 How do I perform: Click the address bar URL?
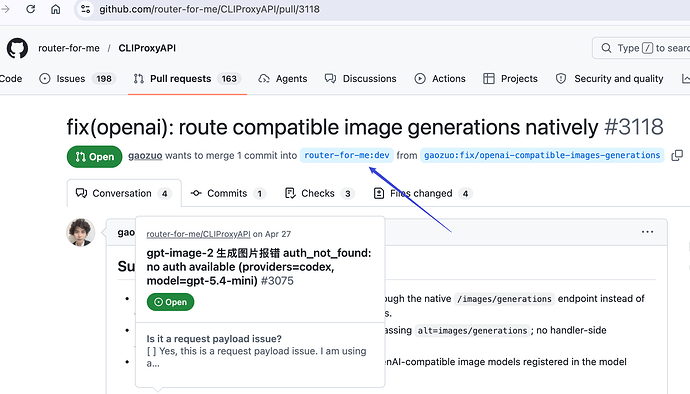(209, 9)
